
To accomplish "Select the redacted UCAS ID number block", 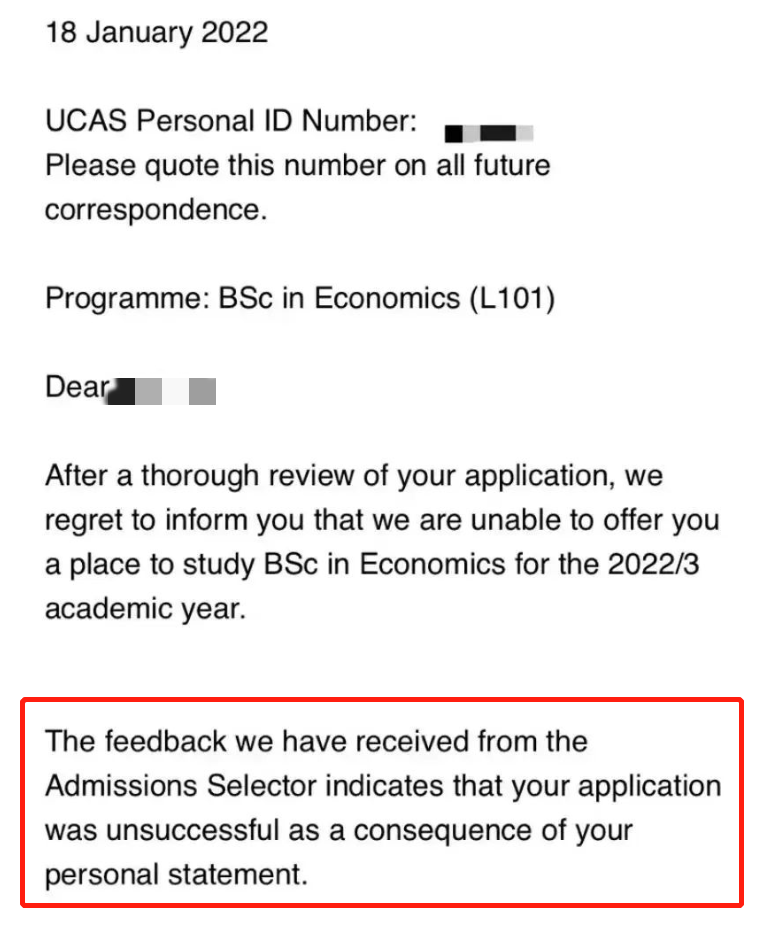I will (489, 133).
